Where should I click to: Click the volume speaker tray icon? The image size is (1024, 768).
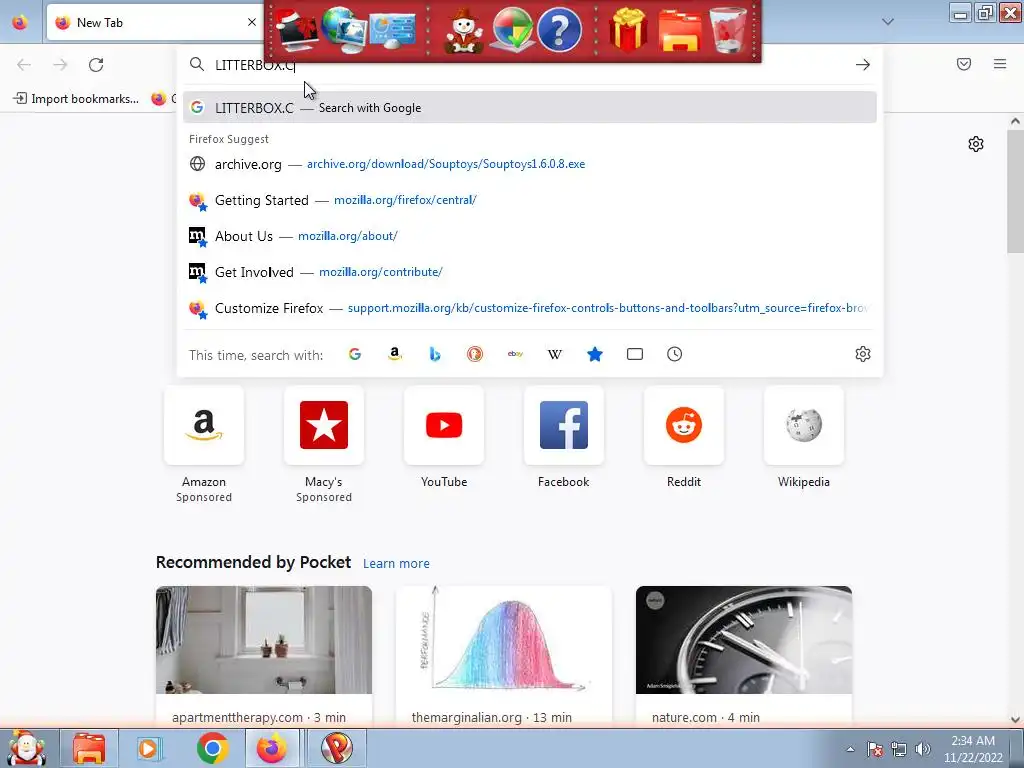click(923, 749)
